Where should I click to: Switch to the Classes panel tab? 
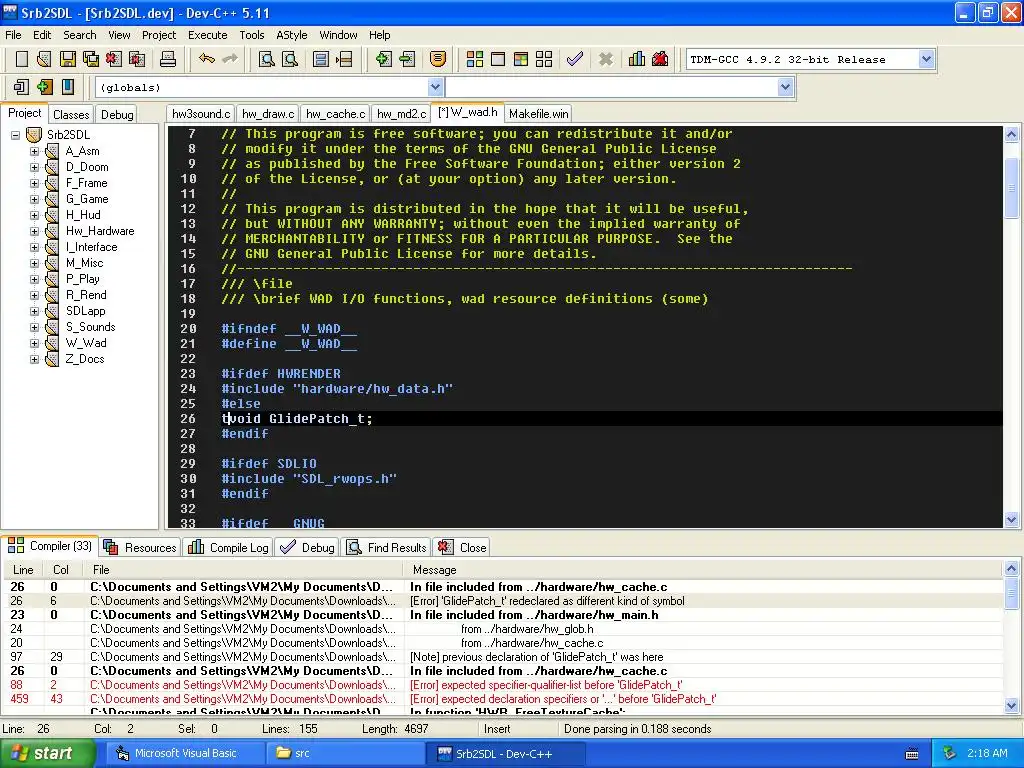click(x=71, y=114)
